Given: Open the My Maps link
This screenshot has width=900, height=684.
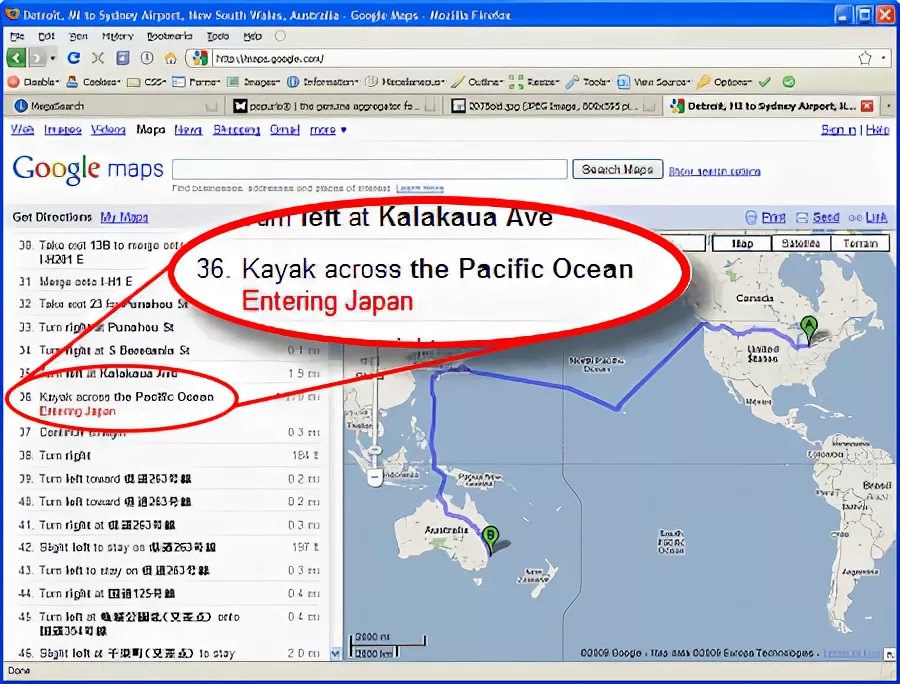Looking at the screenshot, I should coord(124,217).
